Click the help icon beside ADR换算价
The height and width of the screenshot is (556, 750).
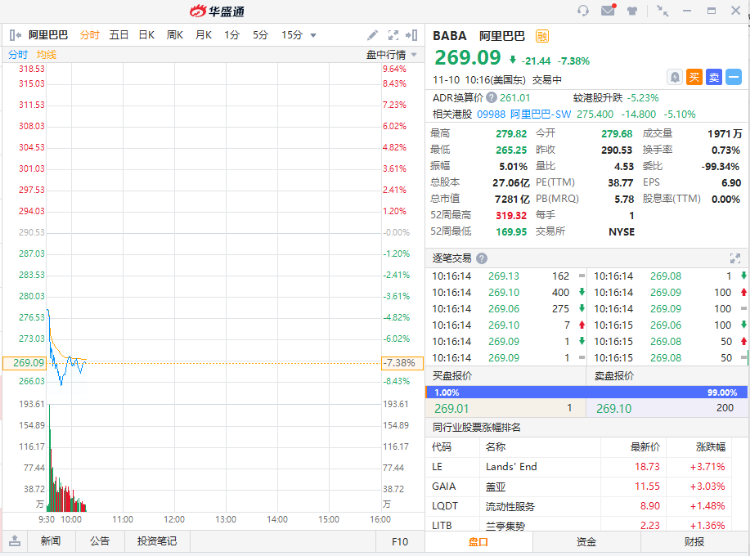(490, 98)
